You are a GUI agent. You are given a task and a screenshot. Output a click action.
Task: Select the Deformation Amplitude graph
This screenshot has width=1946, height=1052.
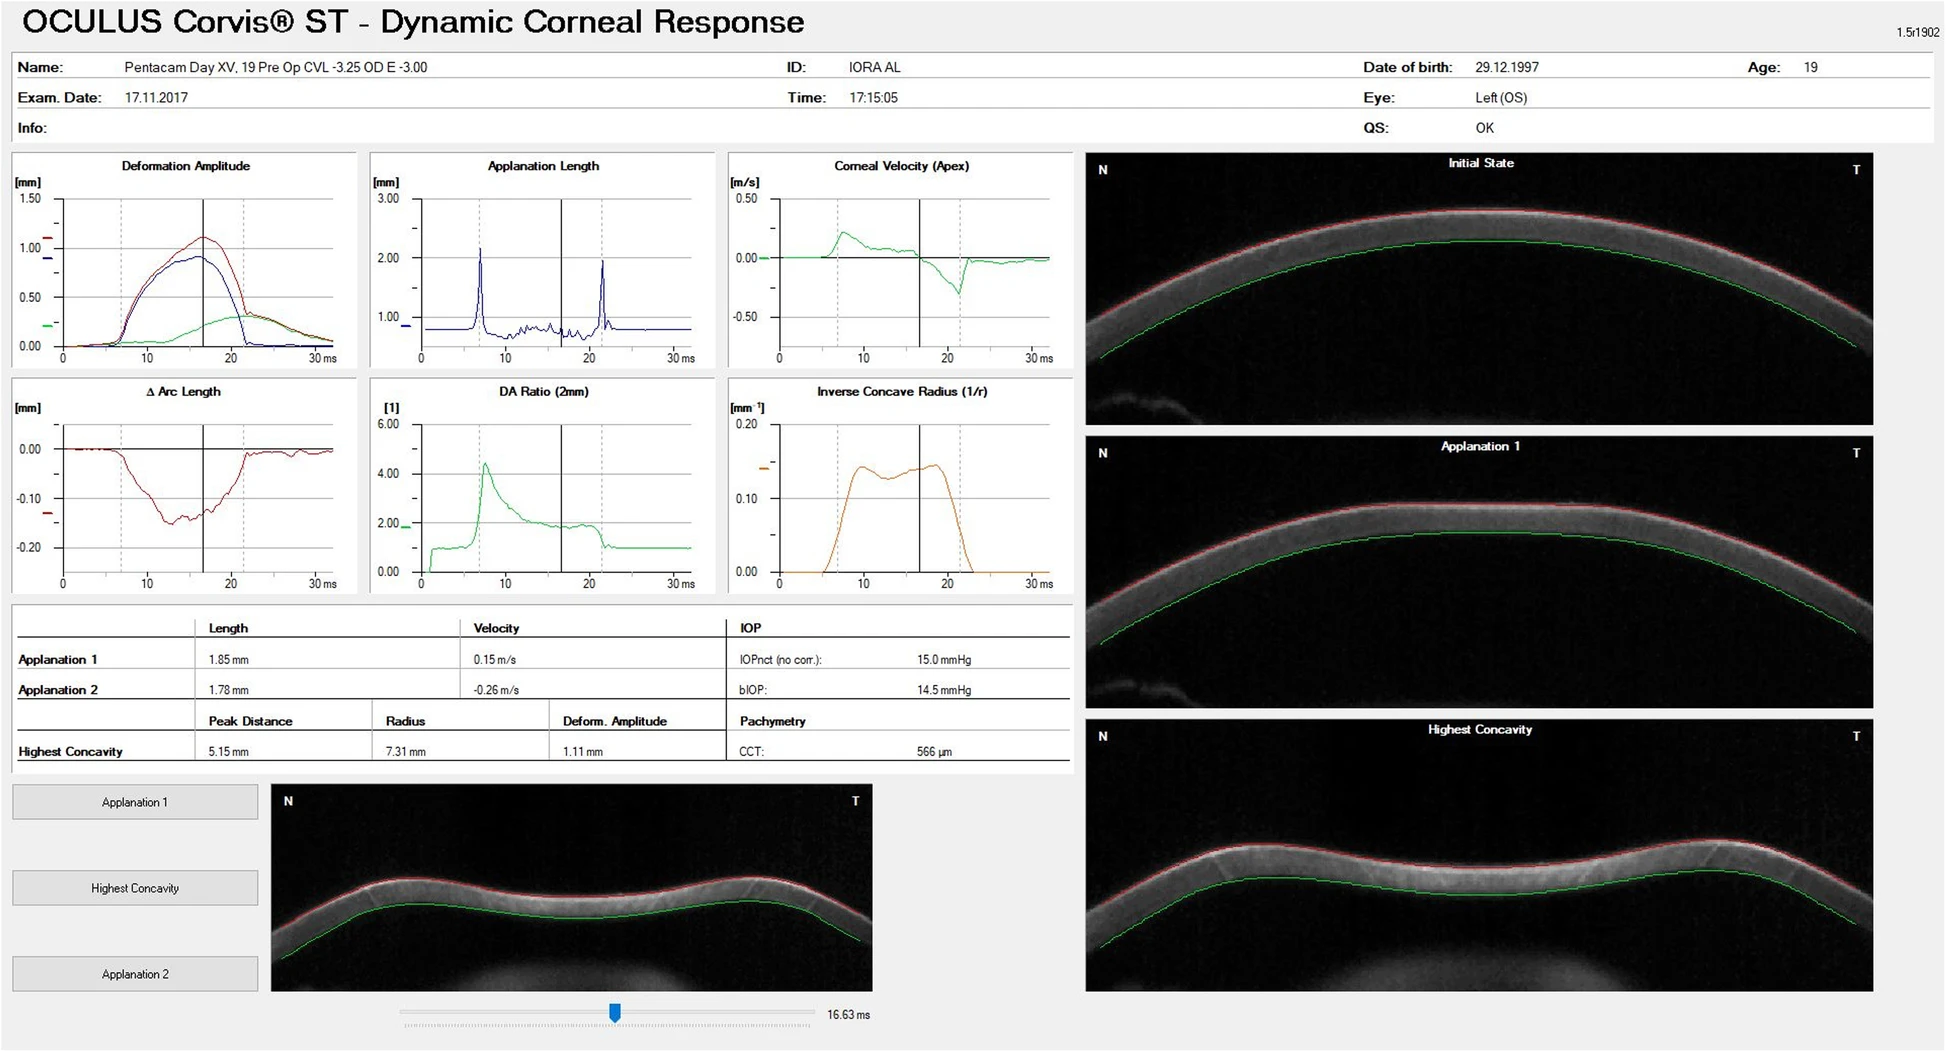(x=184, y=260)
